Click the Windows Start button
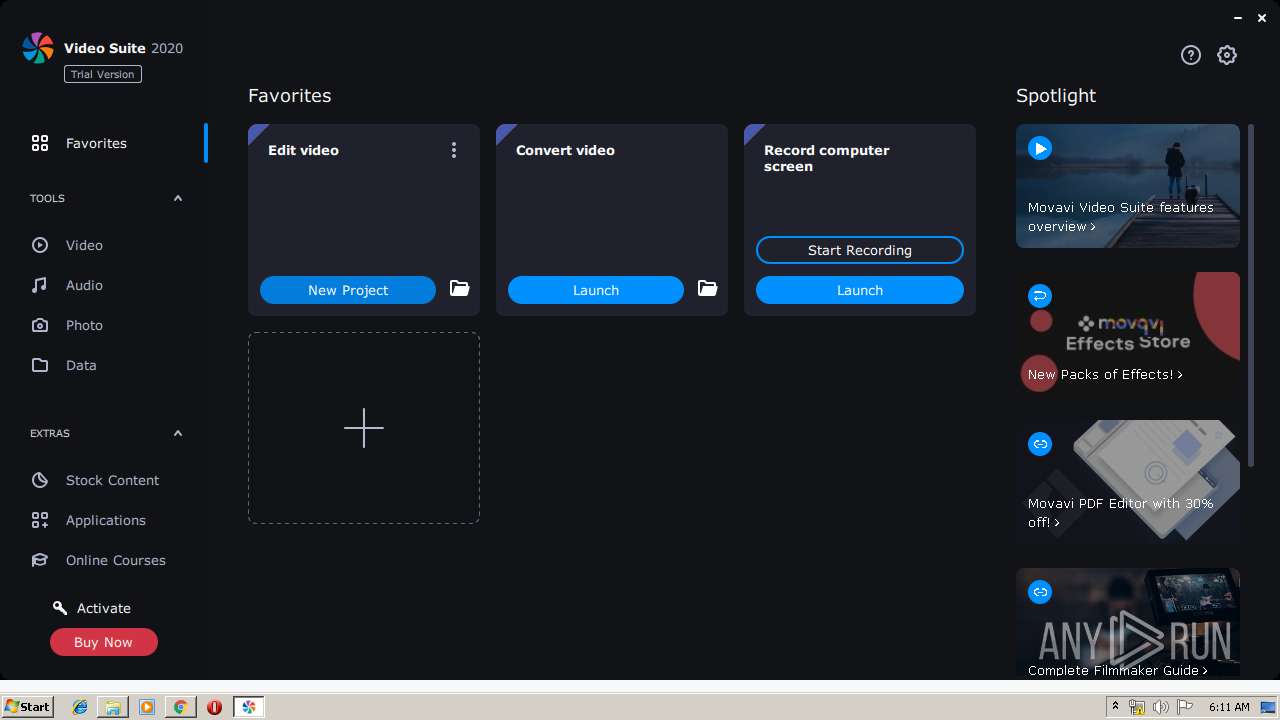The height and width of the screenshot is (720, 1280). tap(27, 706)
